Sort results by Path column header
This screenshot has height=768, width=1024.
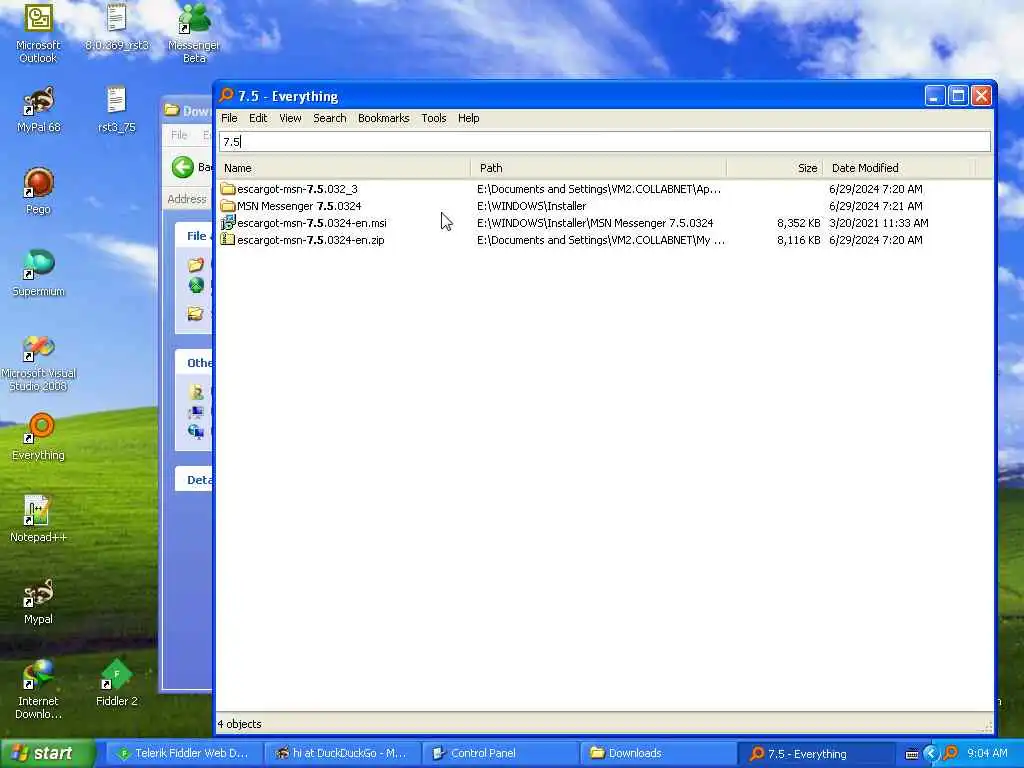[598, 168]
